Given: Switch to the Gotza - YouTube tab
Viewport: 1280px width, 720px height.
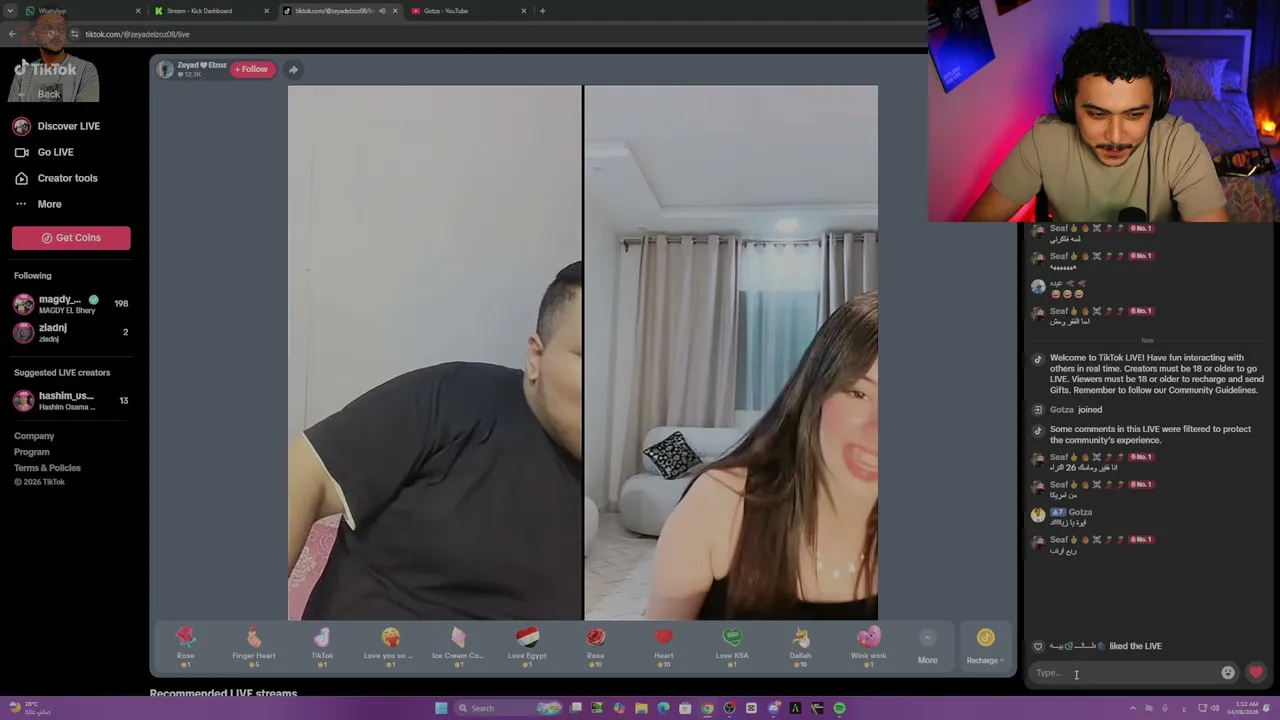Looking at the screenshot, I should point(468,11).
